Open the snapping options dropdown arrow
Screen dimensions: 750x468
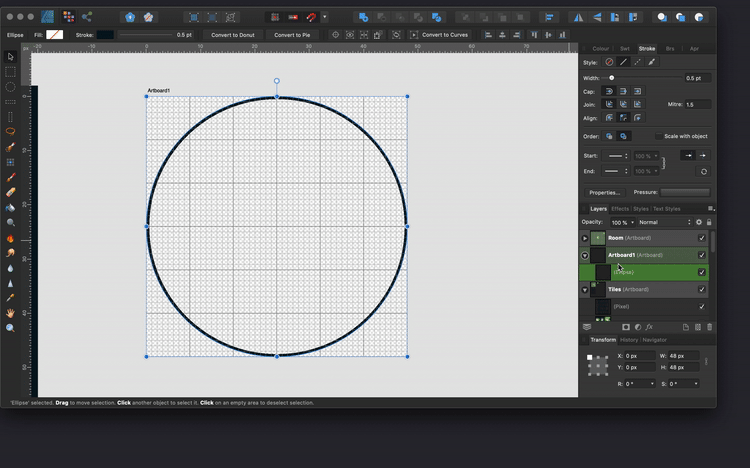(324, 17)
